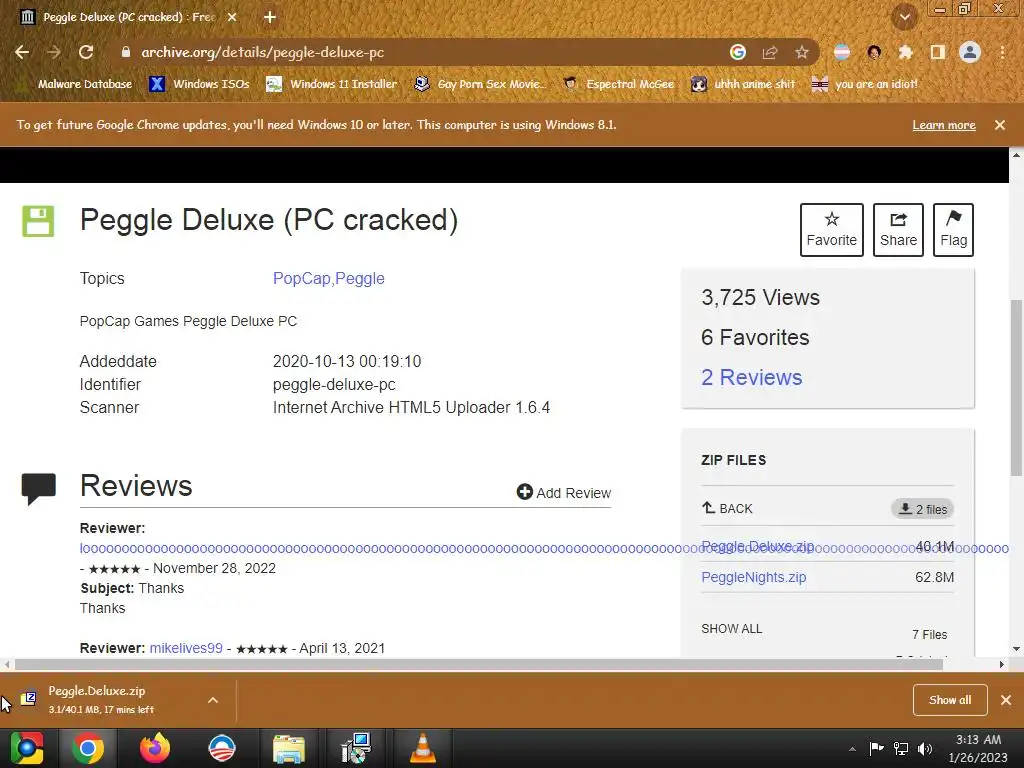Click the share page icon in address bar
This screenshot has width=1024, height=768.
pyautogui.click(x=770, y=52)
